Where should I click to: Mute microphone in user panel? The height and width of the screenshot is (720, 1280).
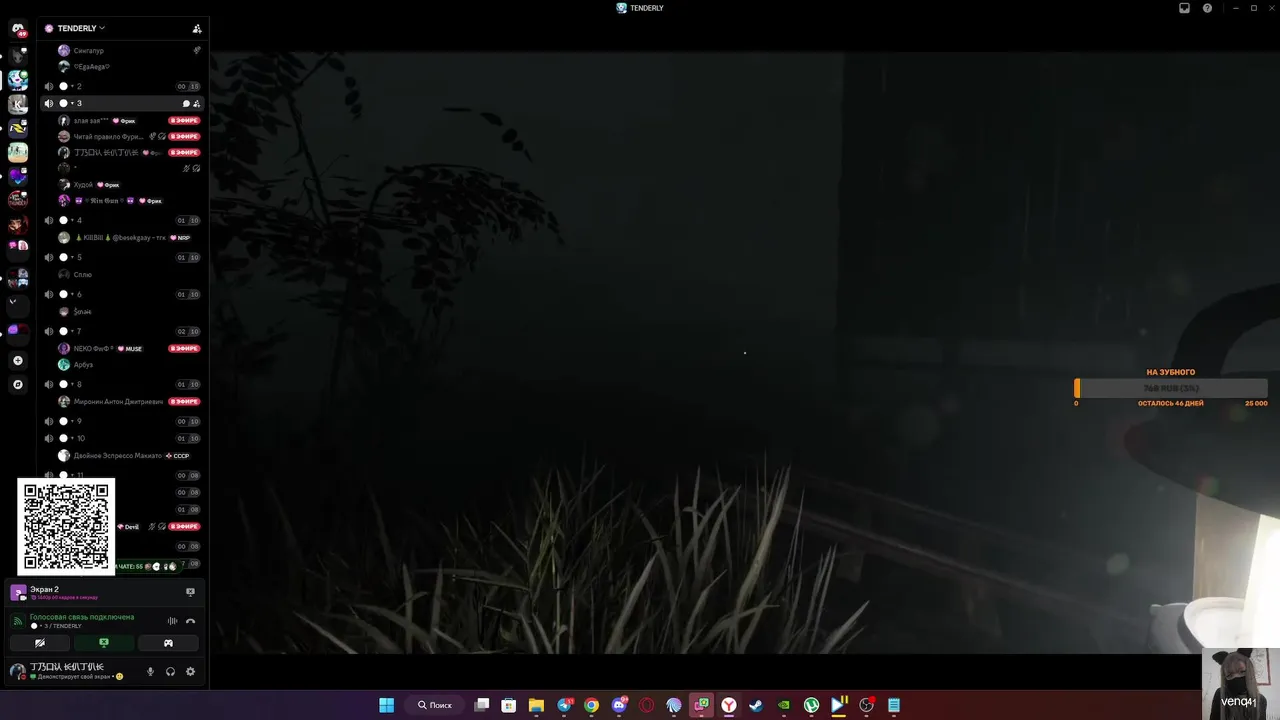click(151, 671)
